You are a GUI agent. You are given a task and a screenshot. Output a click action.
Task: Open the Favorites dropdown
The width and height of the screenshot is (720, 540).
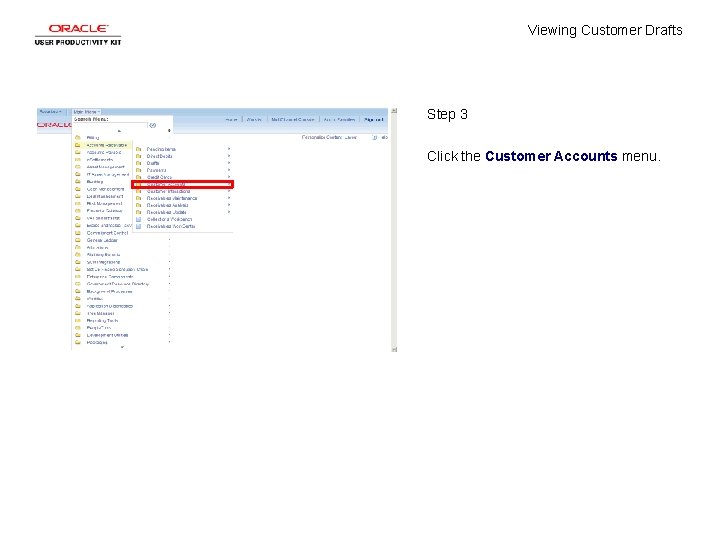coord(51,112)
